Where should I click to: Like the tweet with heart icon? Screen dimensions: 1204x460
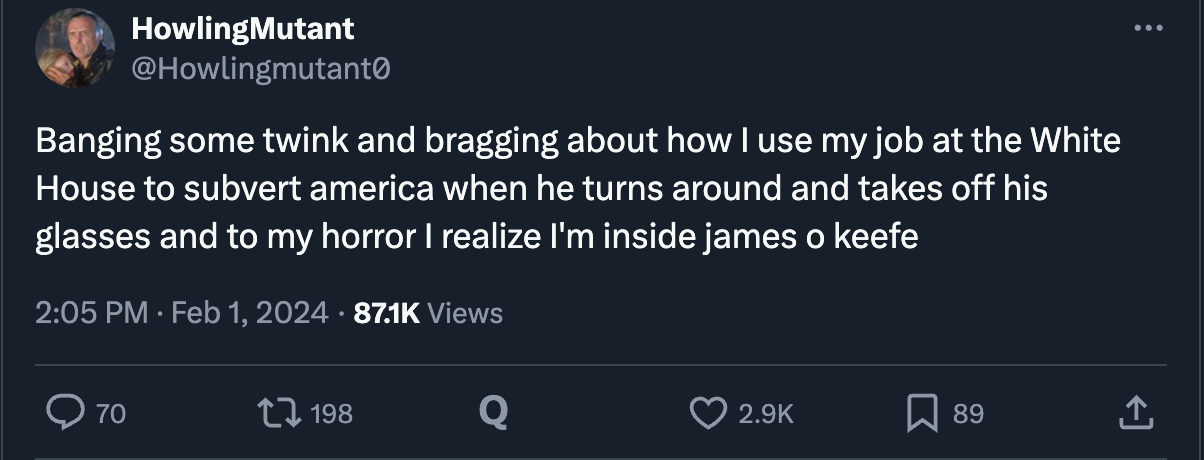(x=709, y=412)
